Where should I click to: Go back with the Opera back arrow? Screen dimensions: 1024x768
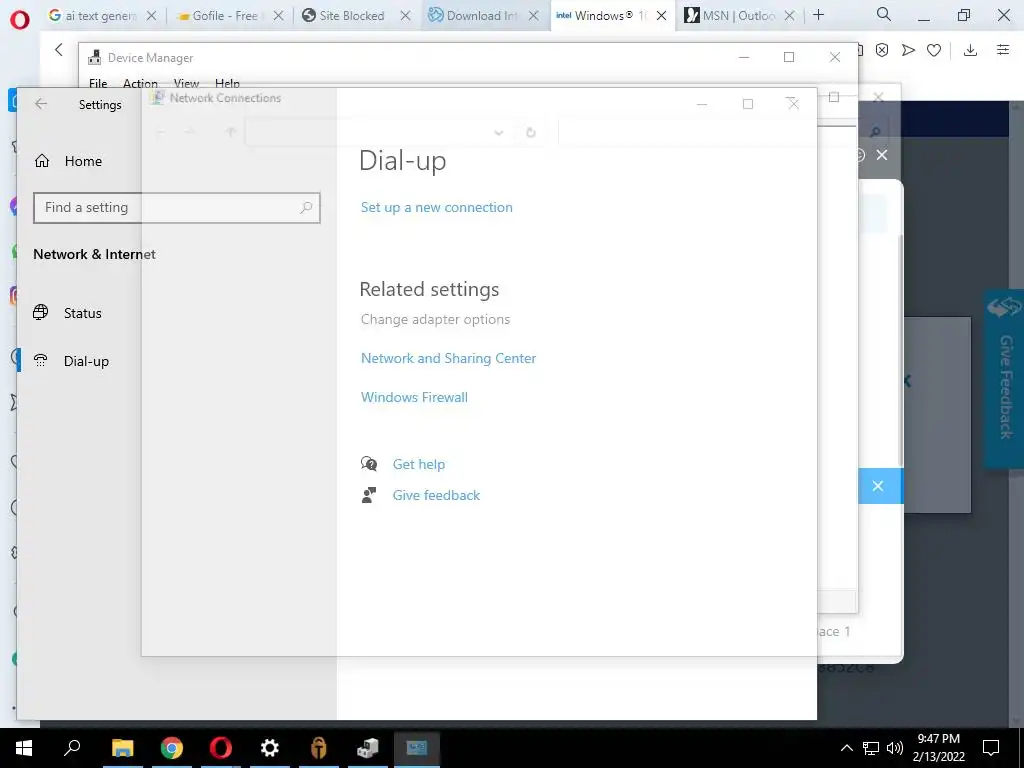tap(59, 50)
